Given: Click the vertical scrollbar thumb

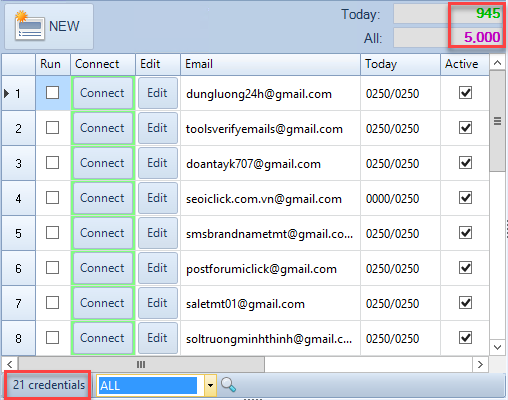Looking at the screenshot, I should tap(498, 121).
